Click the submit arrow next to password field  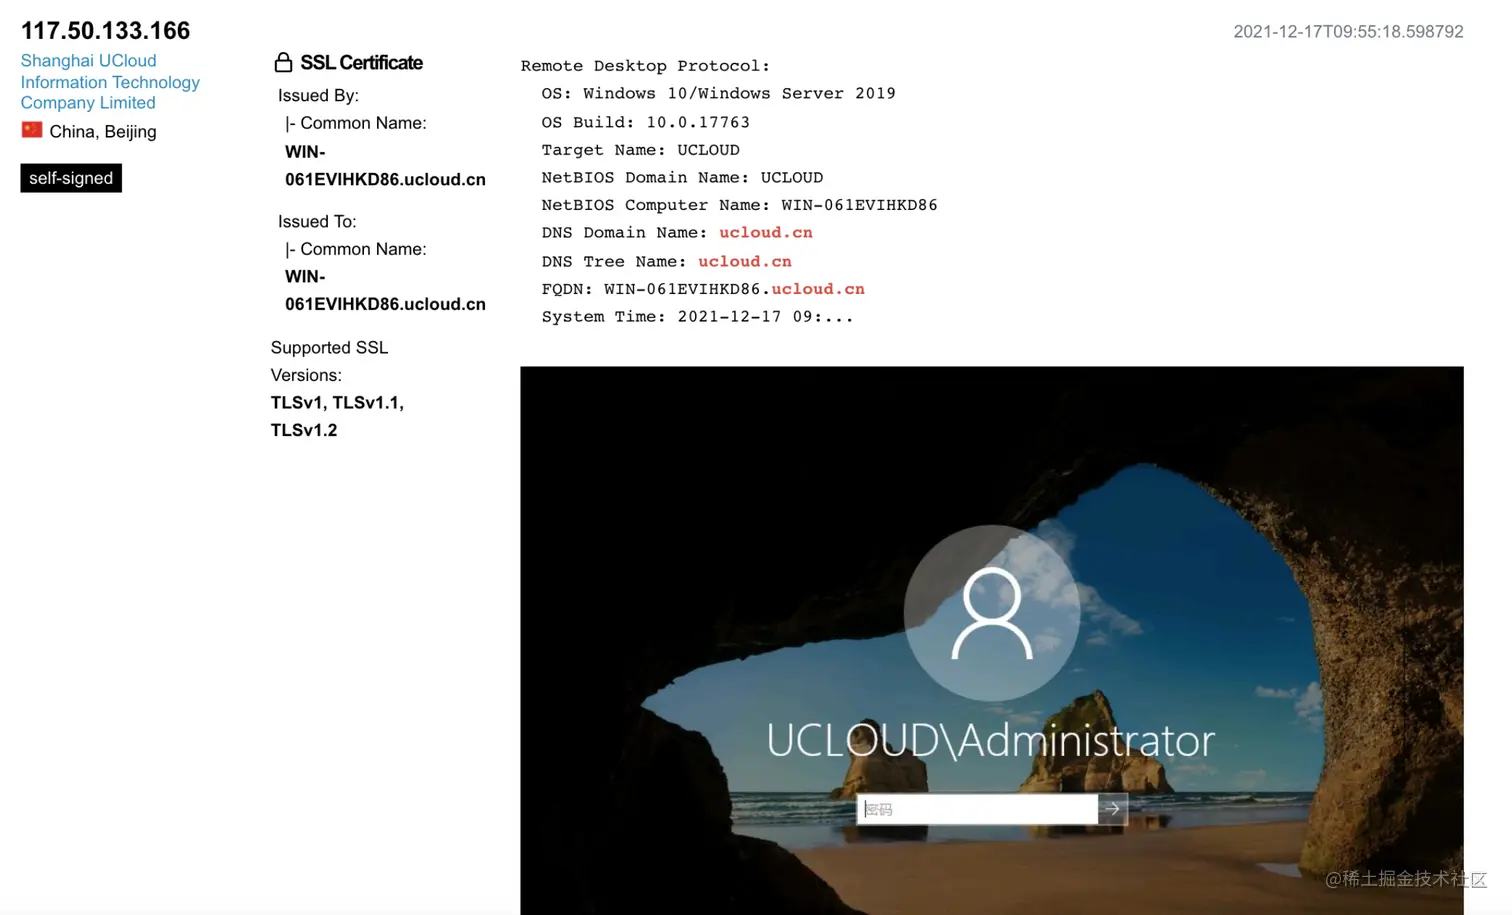coord(1113,809)
